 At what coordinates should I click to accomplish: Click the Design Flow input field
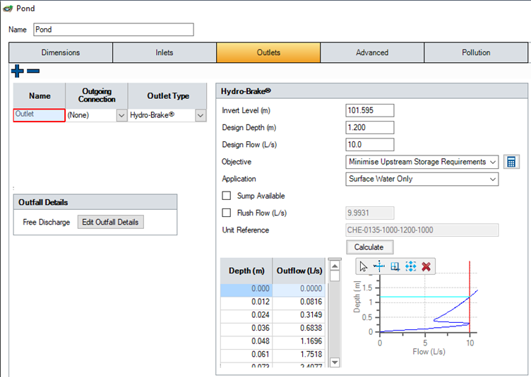(x=370, y=145)
